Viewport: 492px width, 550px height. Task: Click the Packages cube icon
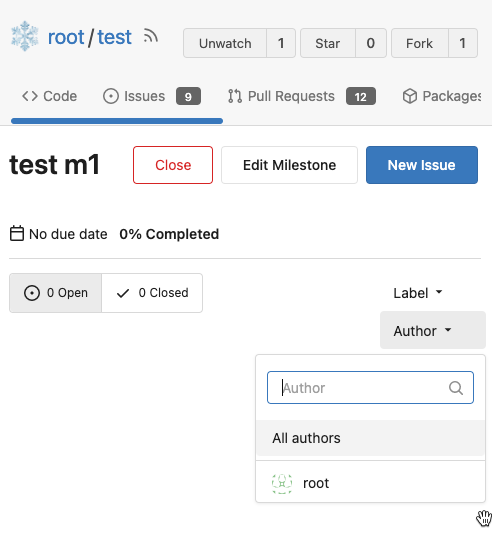point(410,96)
